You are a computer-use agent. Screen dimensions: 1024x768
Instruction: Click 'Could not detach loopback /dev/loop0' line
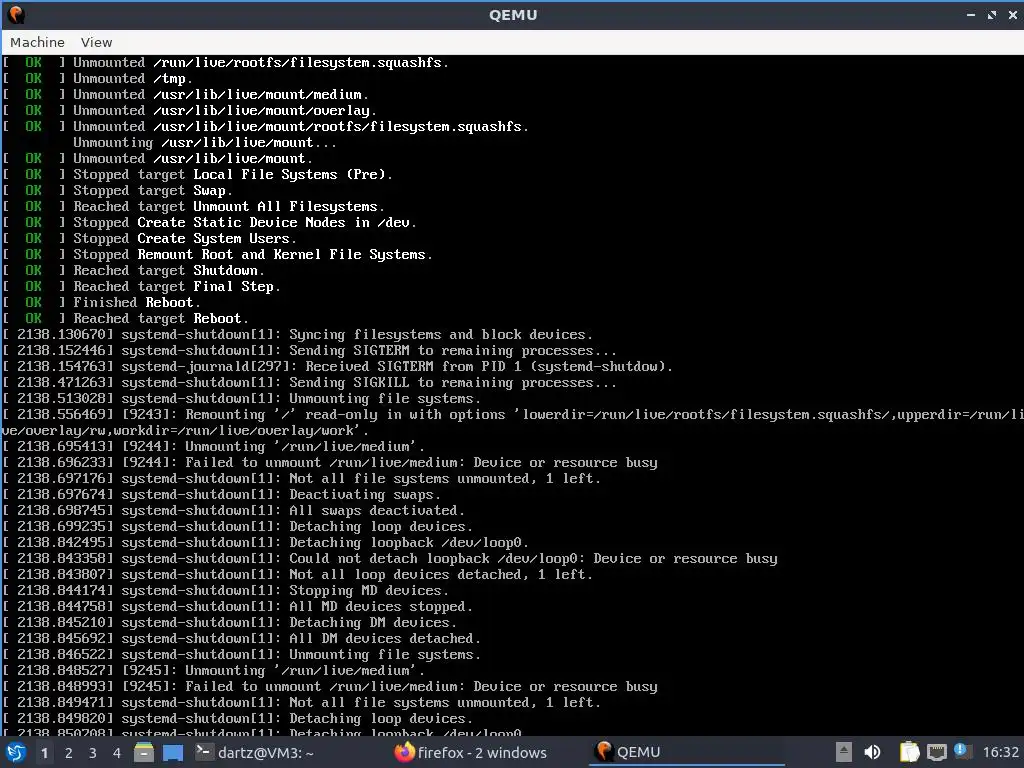pos(390,559)
